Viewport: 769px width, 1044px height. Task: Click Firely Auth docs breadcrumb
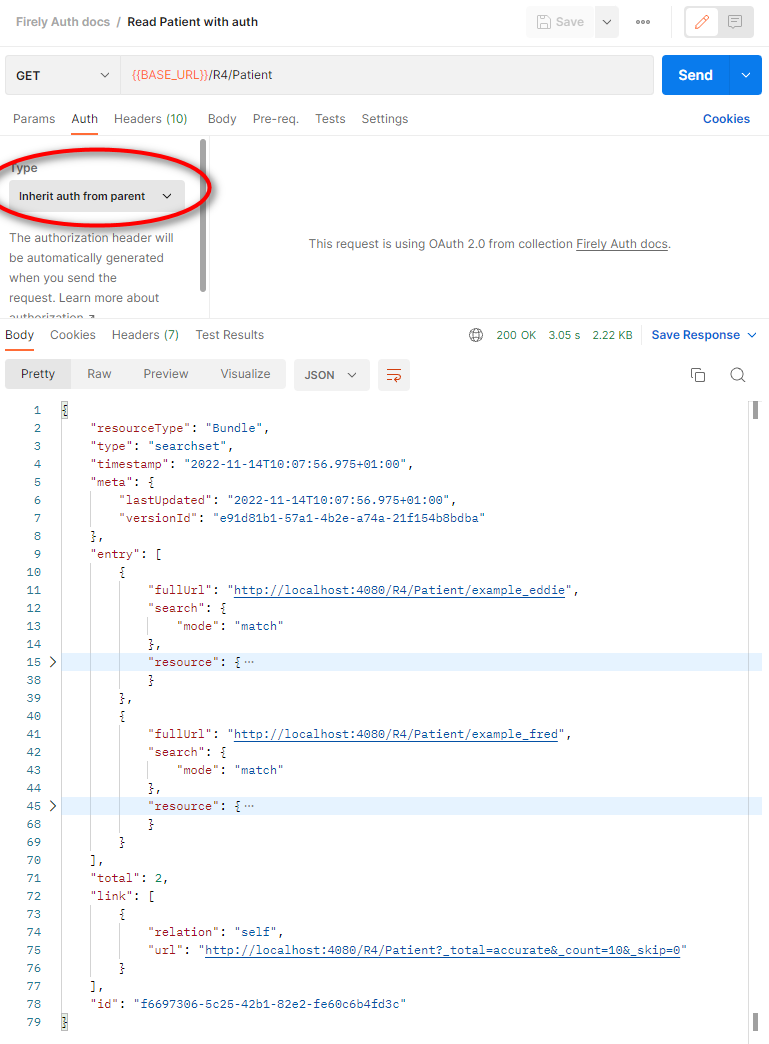pyautogui.click(x=63, y=22)
